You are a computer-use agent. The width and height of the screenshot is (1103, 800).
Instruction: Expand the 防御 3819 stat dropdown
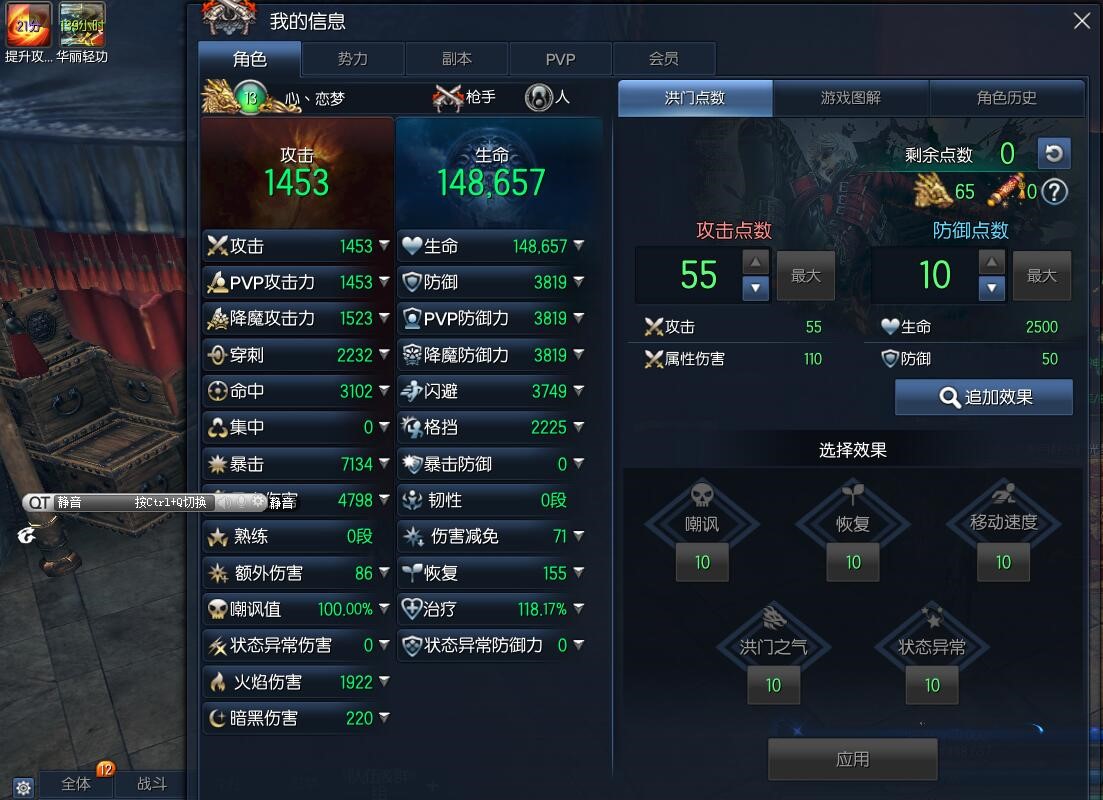578,281
